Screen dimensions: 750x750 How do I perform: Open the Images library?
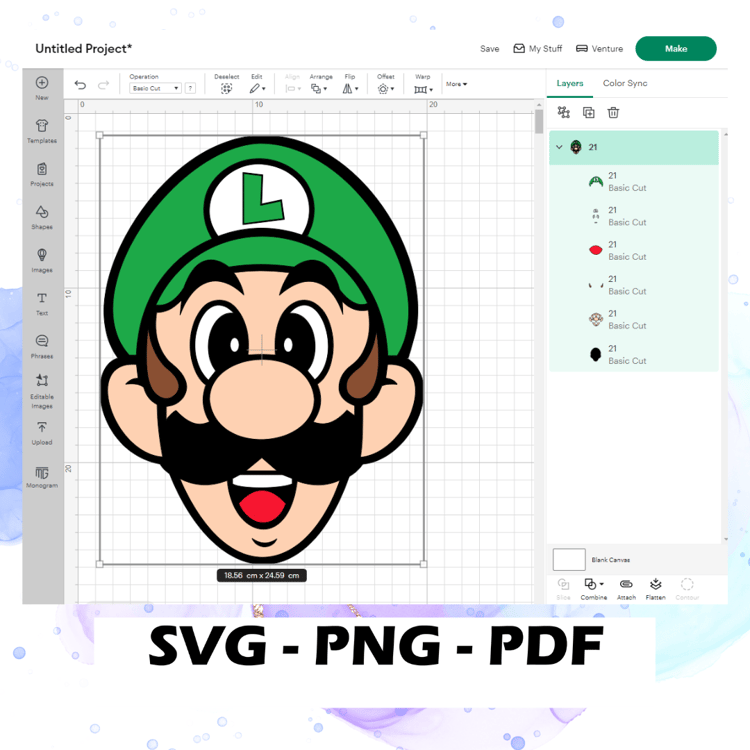[42, 260]
